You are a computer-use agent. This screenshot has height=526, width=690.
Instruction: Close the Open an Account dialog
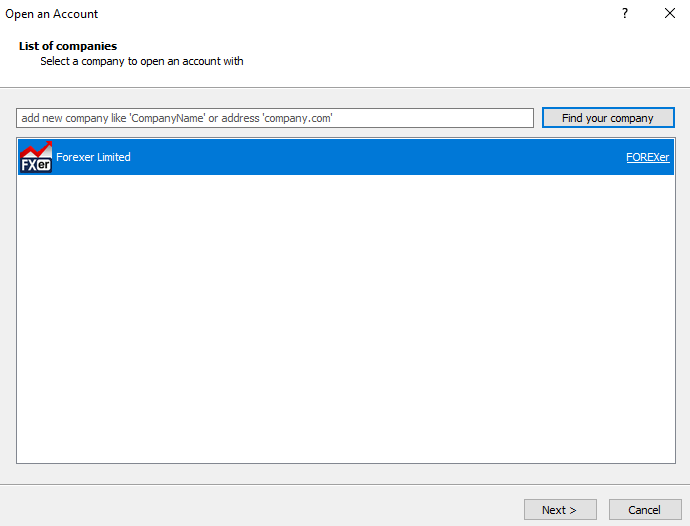pyautogui.click(x=669, y=14)
